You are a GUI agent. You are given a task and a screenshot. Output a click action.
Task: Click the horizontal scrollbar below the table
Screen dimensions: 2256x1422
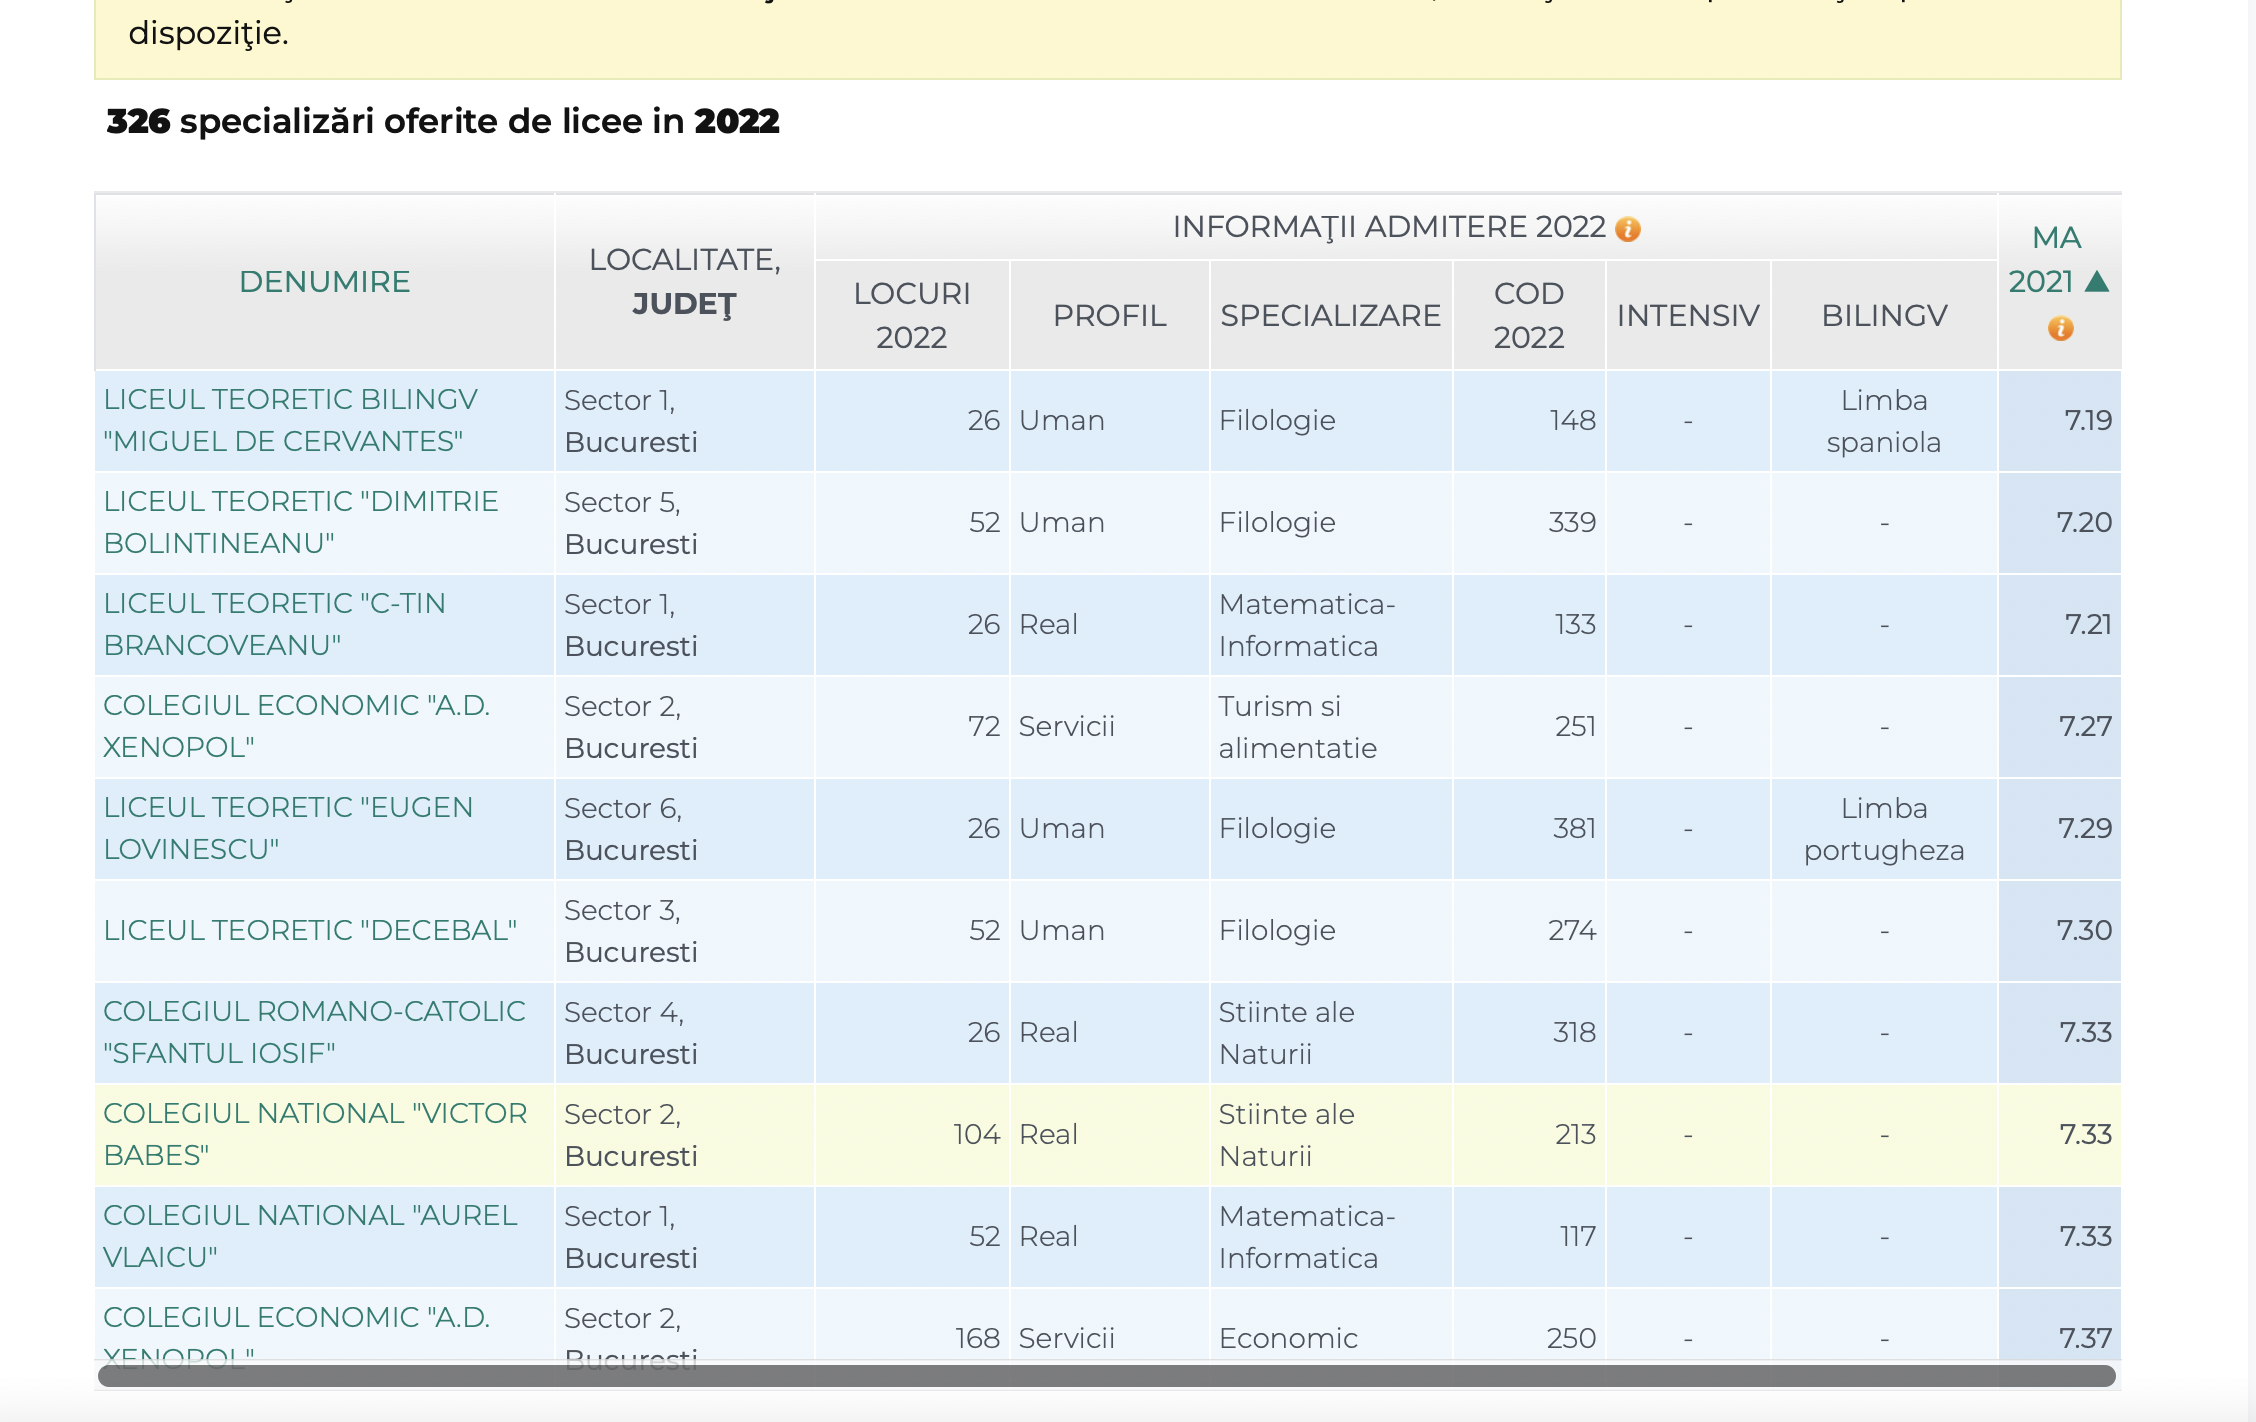[x=1106, y=1376]
